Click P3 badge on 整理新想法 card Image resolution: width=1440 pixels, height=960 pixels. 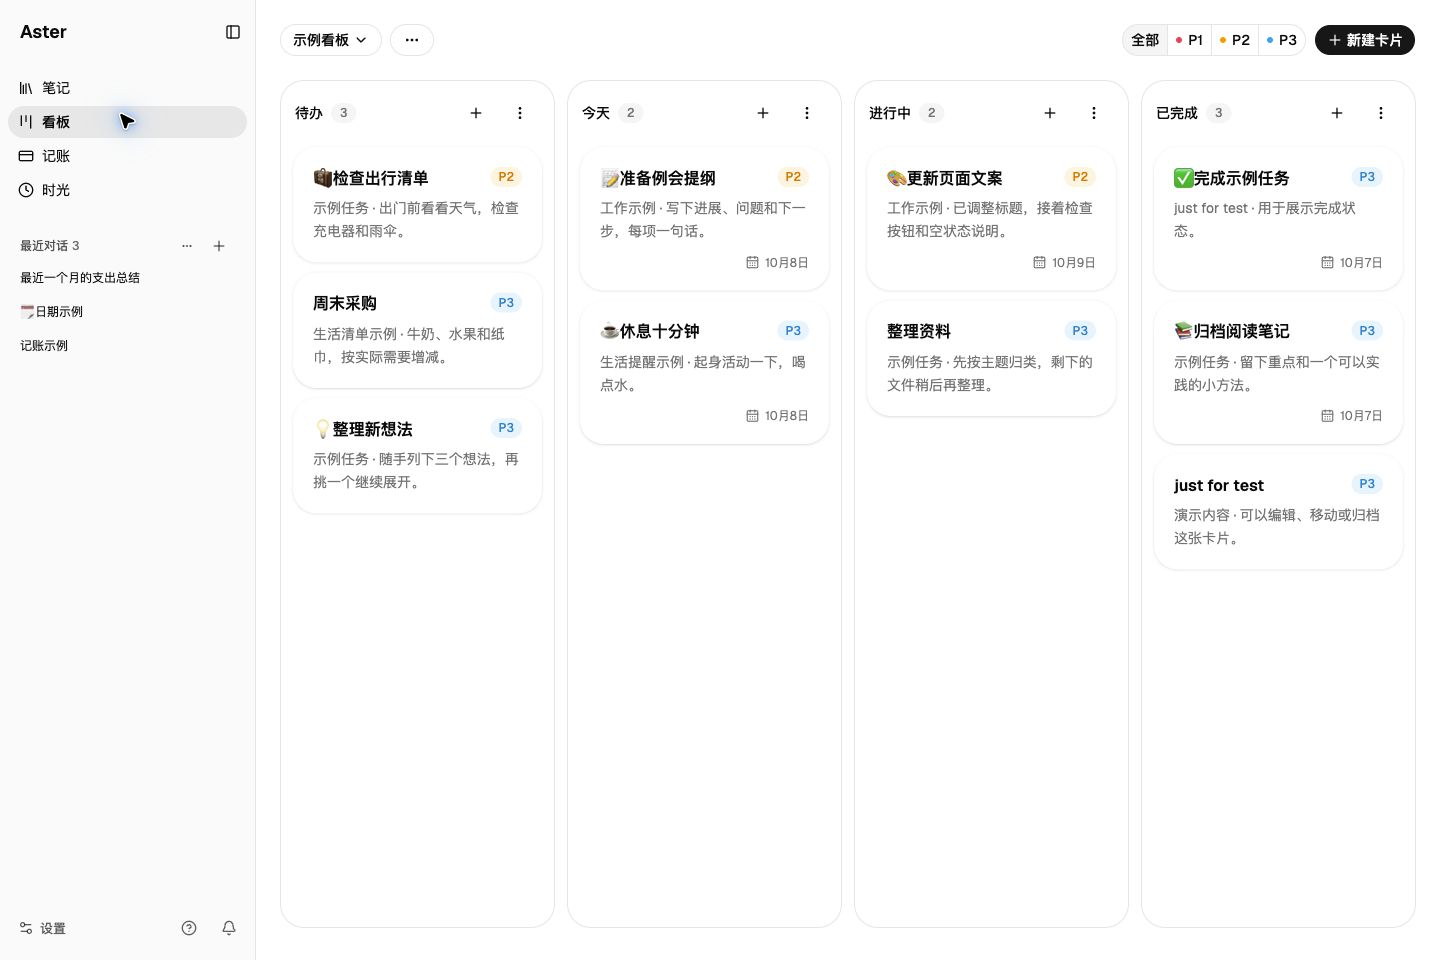[x=506, y=428]
